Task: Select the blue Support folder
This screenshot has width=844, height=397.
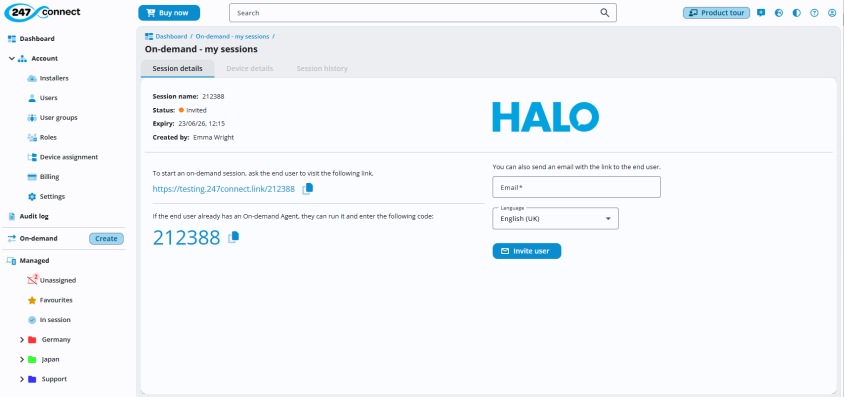Action: click(32, 379)
